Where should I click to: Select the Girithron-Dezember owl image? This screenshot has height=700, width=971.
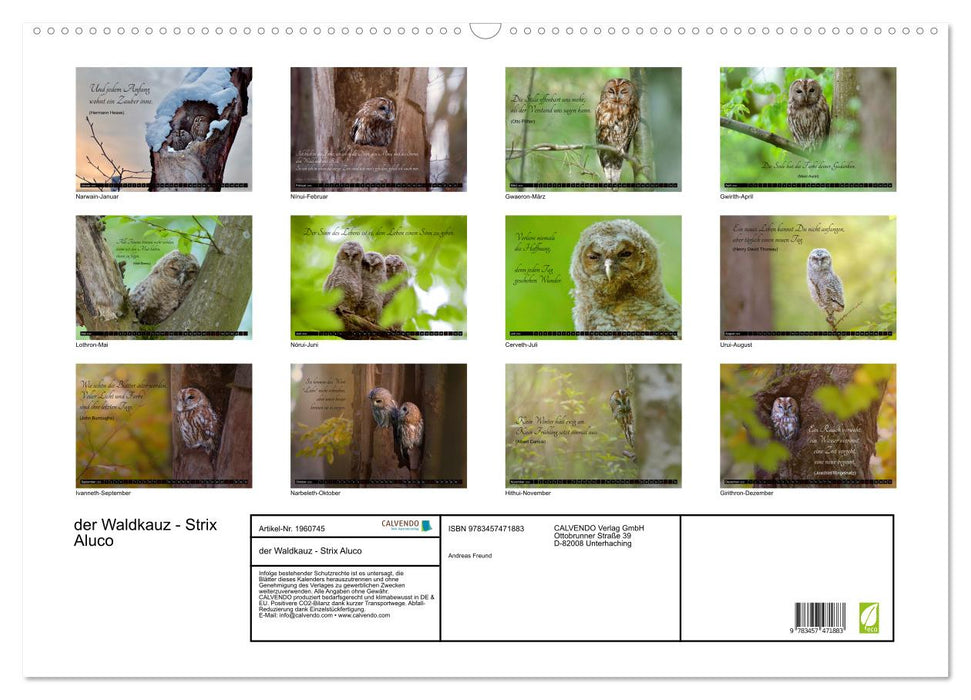pos(807,425)
